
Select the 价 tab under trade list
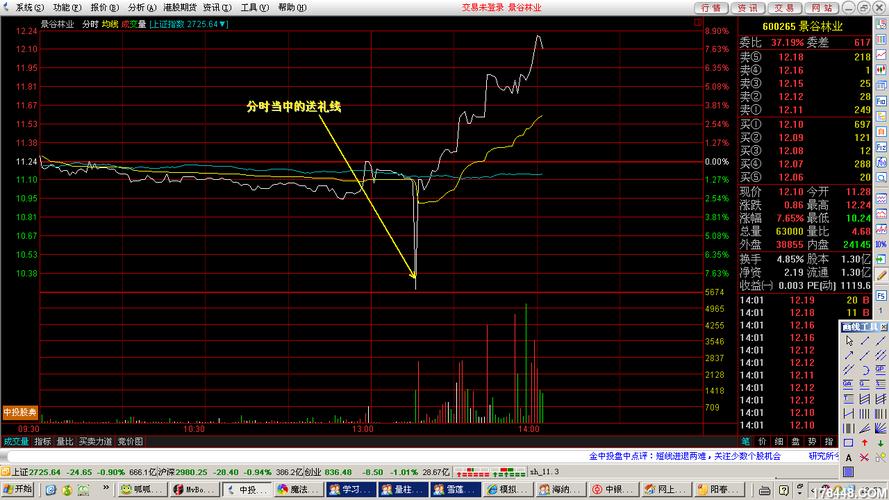[x=762, y=441]
